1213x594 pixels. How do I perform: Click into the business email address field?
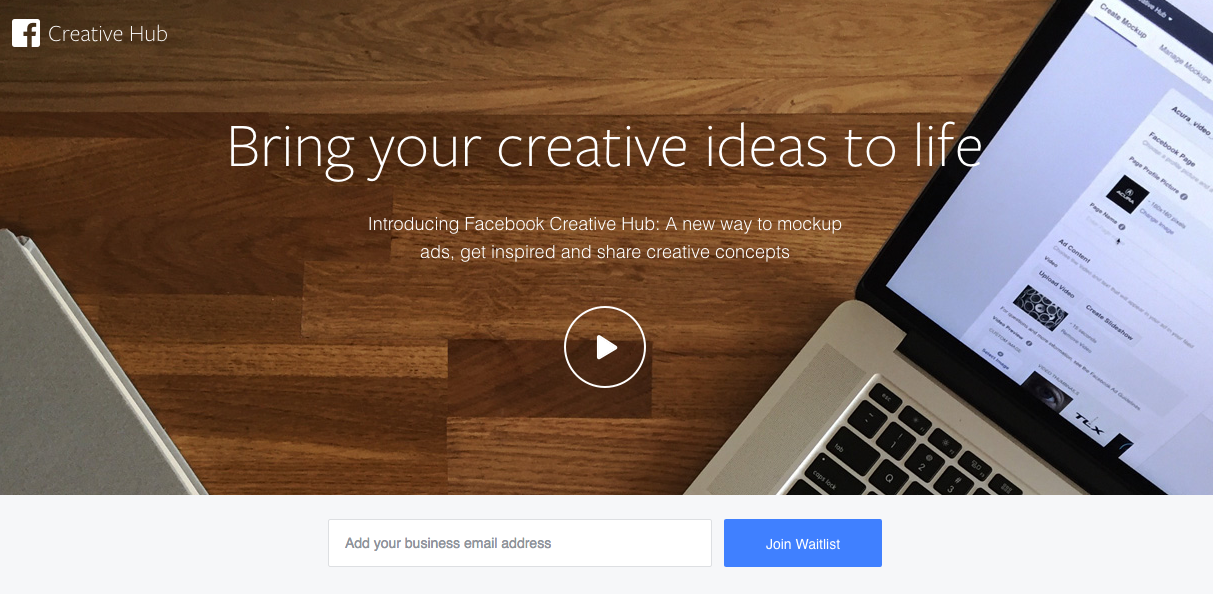coord(520,543)
